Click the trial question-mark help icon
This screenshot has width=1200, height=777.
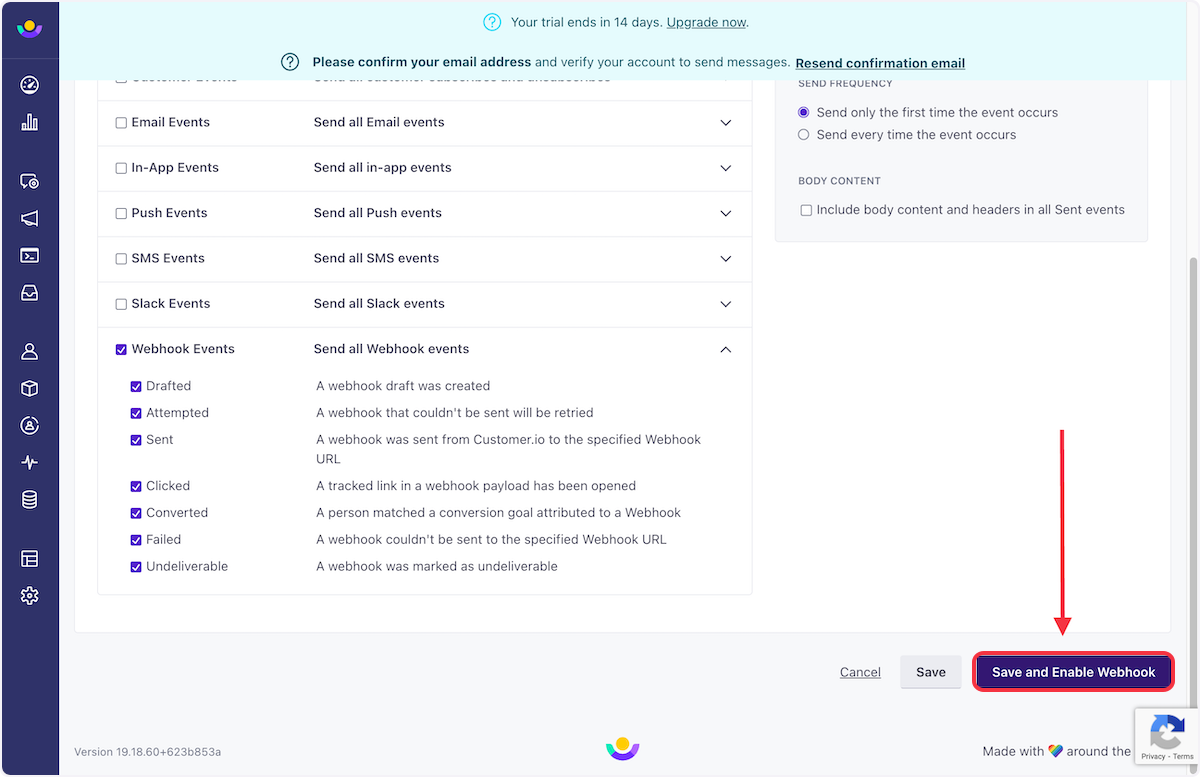coord(492,22)
